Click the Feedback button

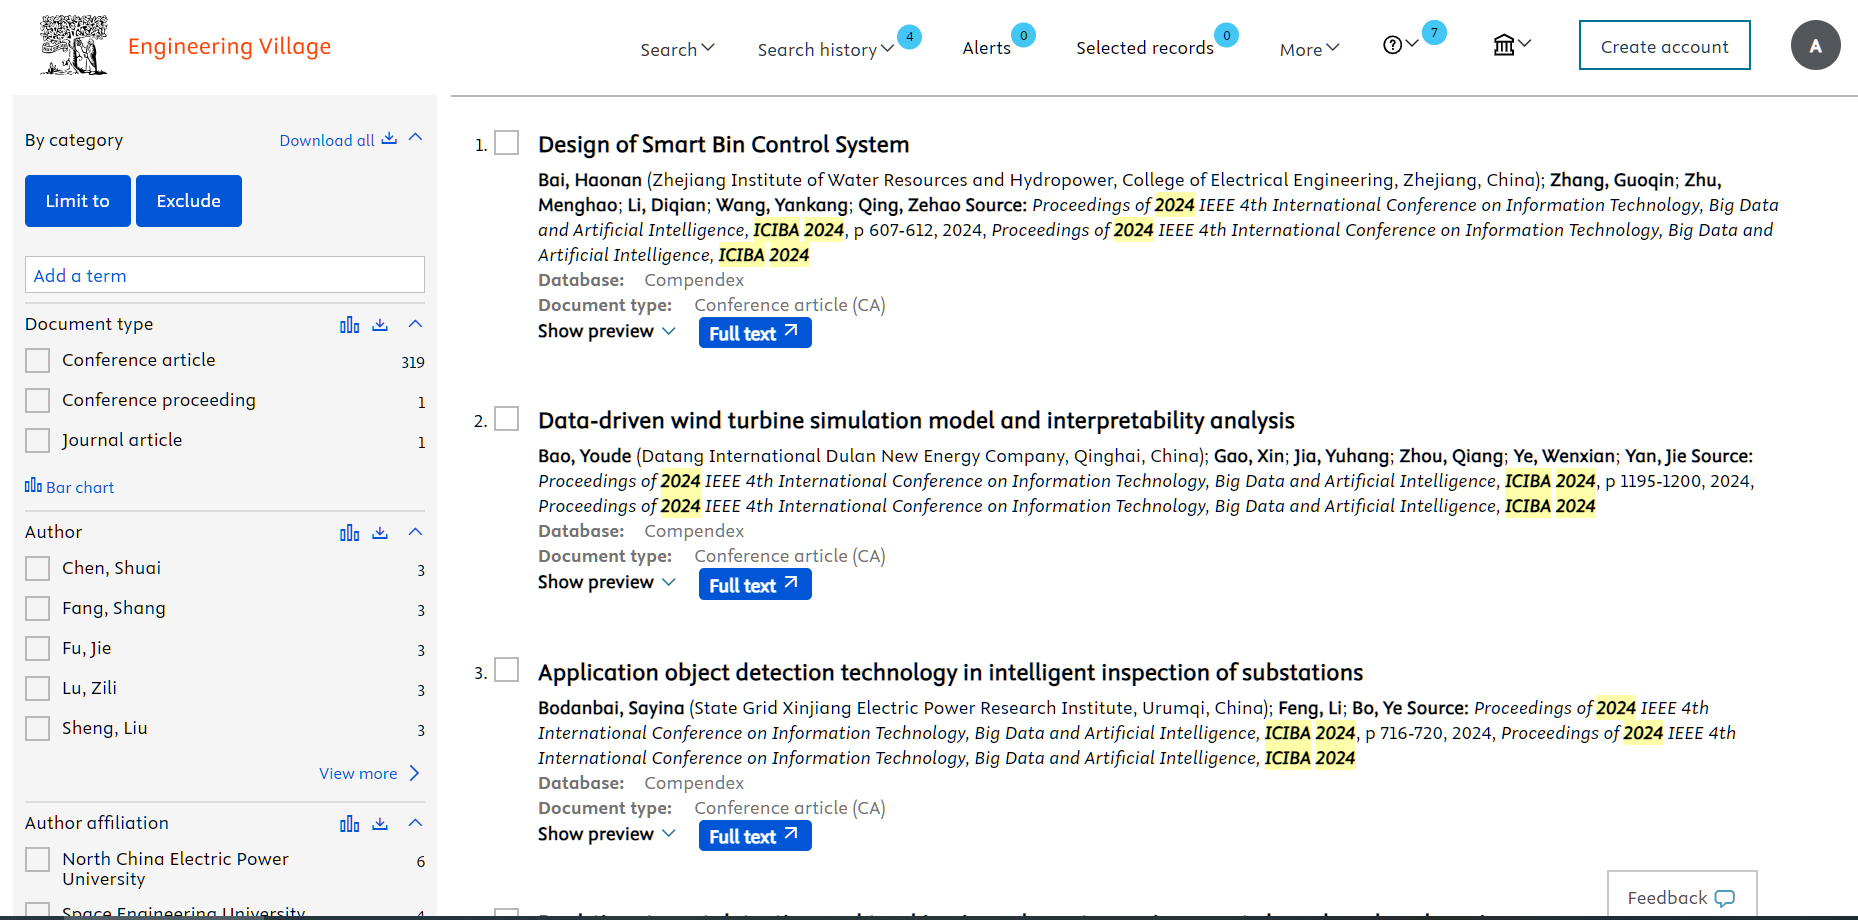coord(1682,895)
